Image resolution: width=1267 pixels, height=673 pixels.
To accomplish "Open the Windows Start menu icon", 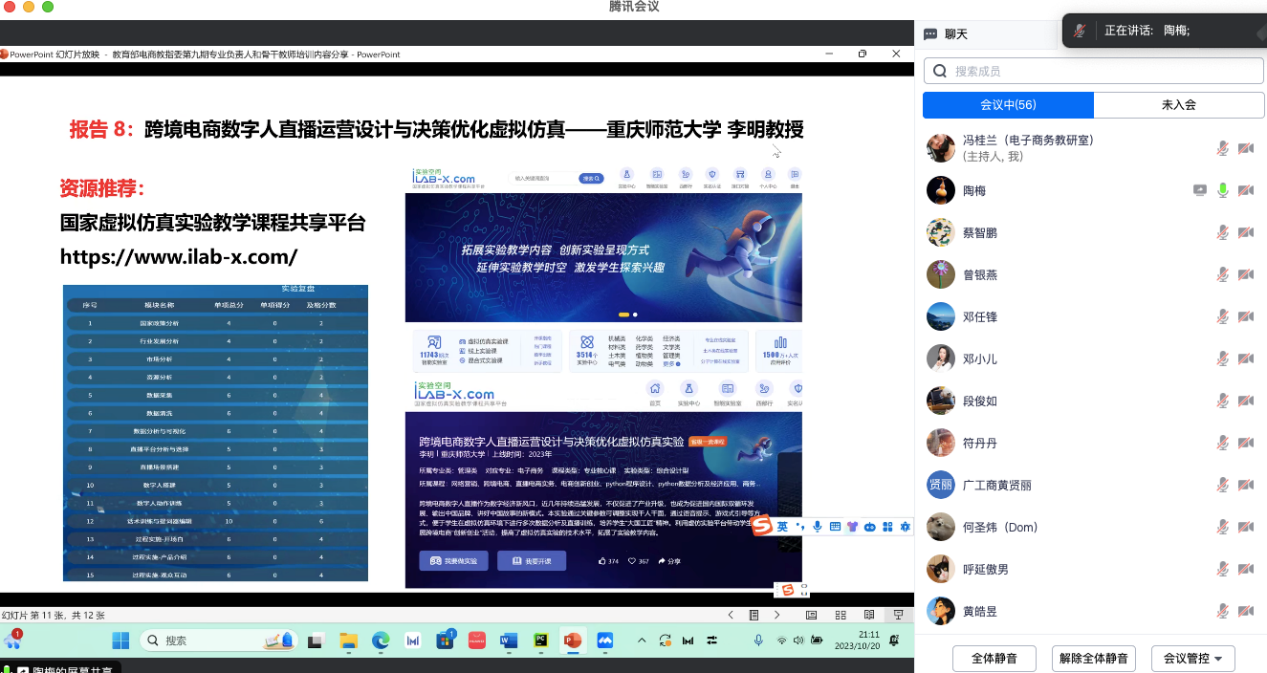I will tap(120, 640).
